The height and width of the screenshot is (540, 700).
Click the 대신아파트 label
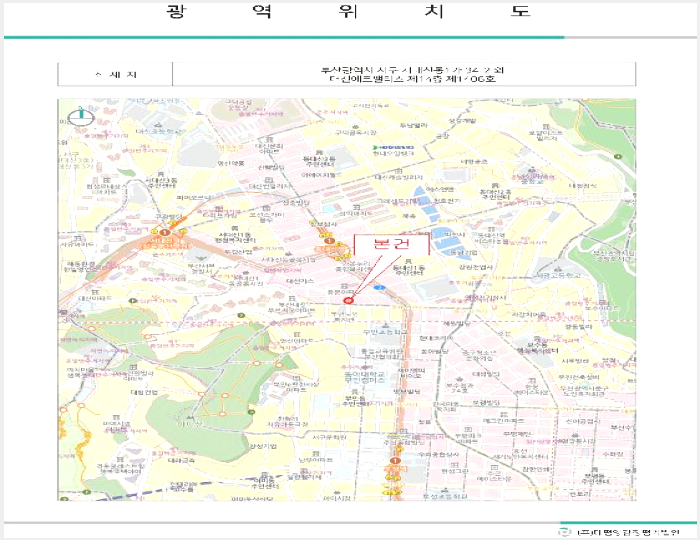94,298
